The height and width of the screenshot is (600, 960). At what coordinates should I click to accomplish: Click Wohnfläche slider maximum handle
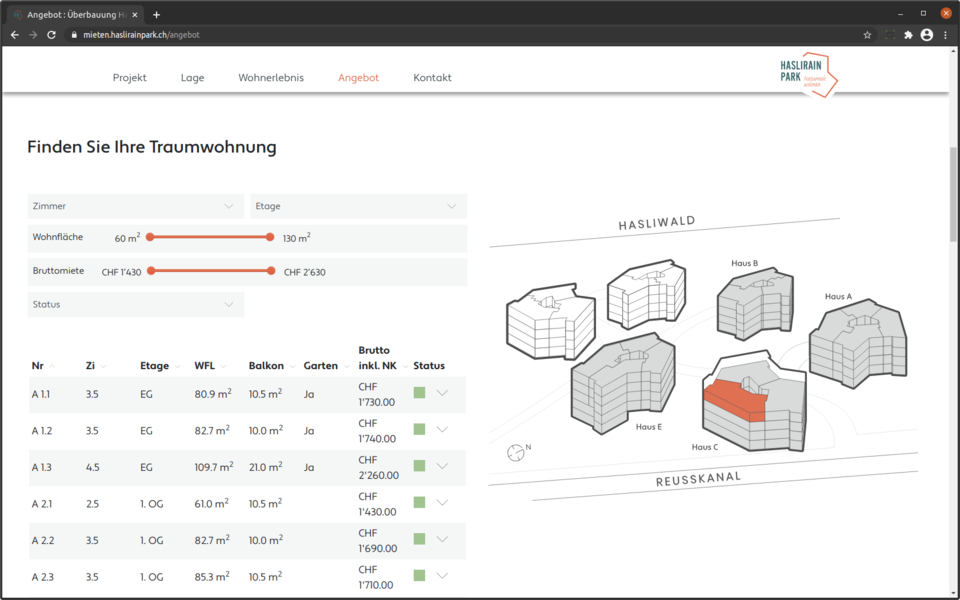coord(270,237)
